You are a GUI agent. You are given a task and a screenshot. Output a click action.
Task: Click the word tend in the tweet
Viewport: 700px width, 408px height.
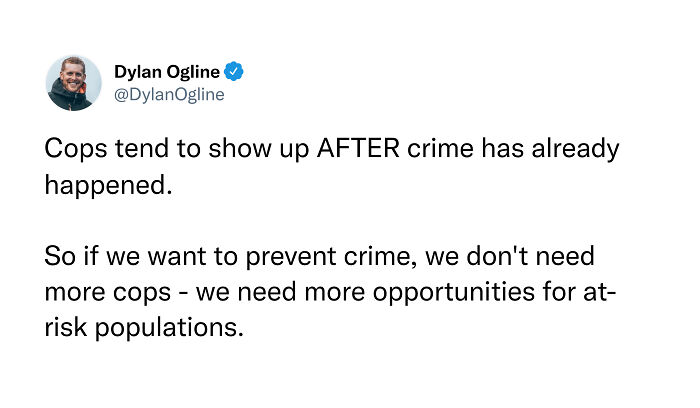142,148
